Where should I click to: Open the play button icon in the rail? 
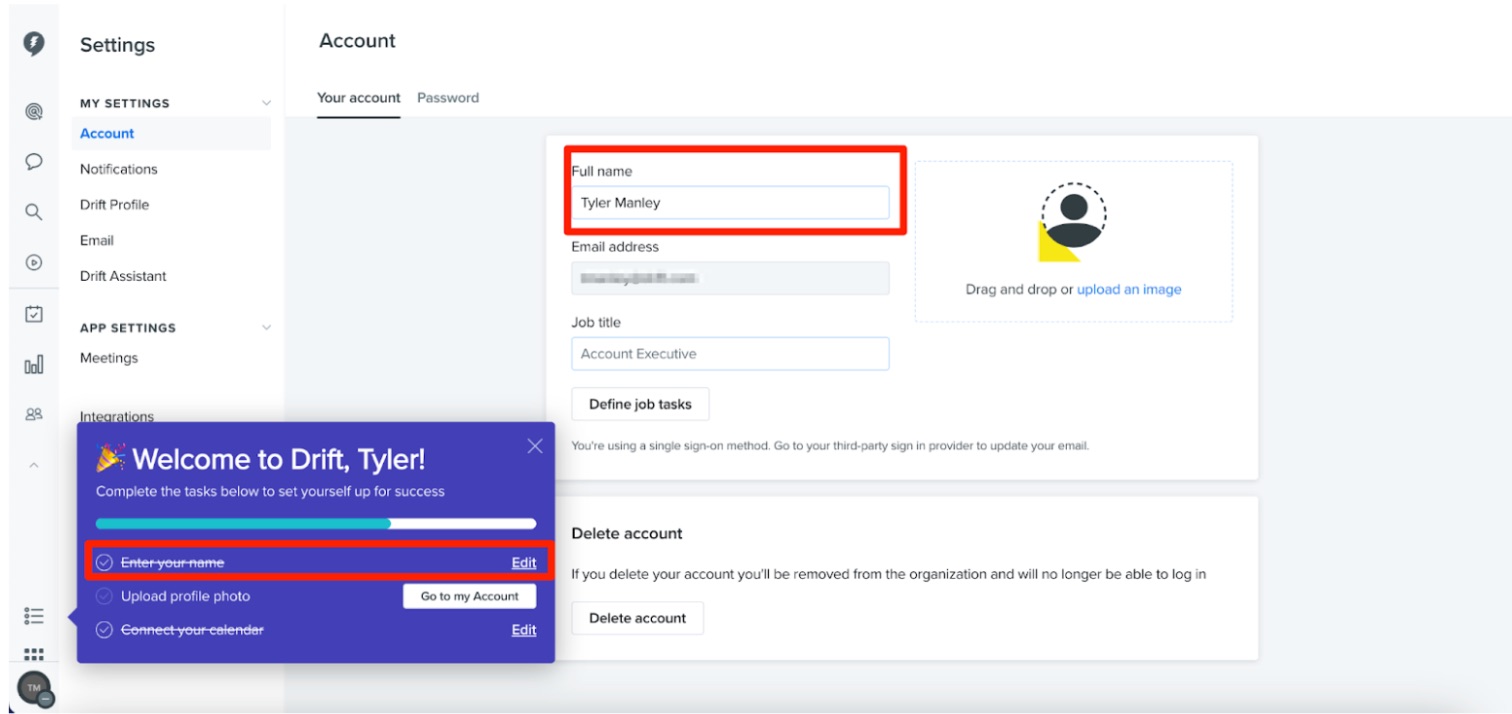pyautogui.click(x=34, y=262)
